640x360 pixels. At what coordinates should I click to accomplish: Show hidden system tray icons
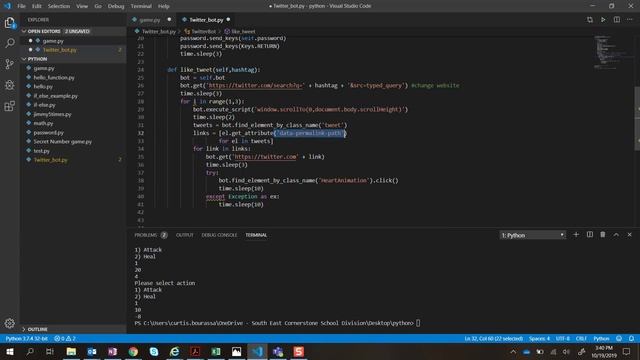[513, 351]
